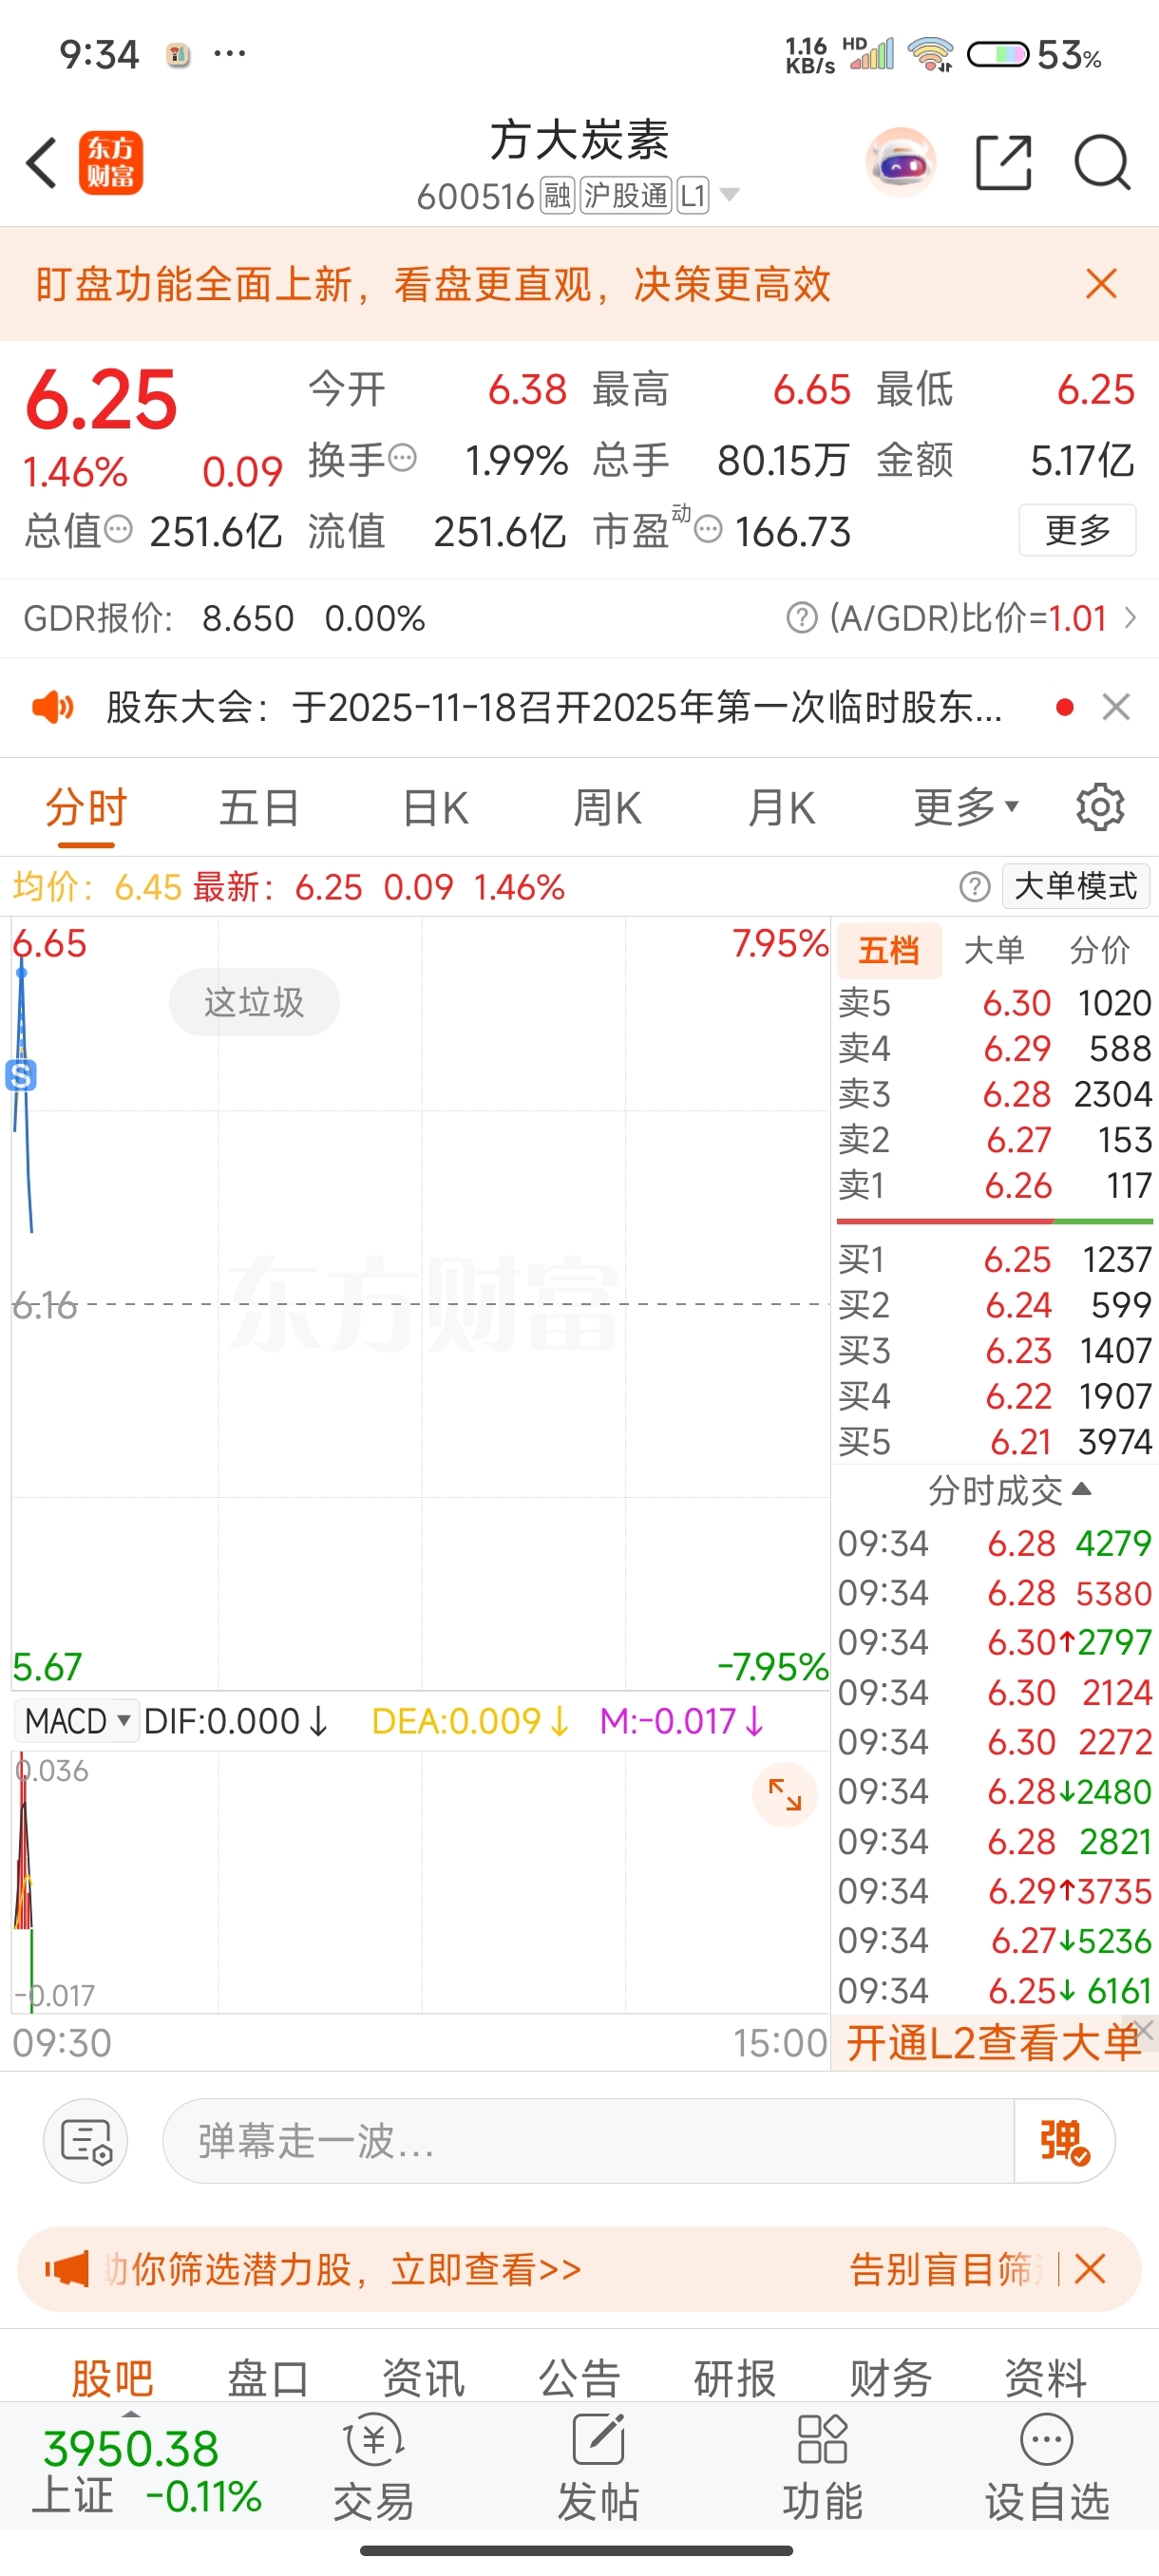Tap question mark beside 大单模式
Screen dimensions: 1159x2576
pos(975,886)
